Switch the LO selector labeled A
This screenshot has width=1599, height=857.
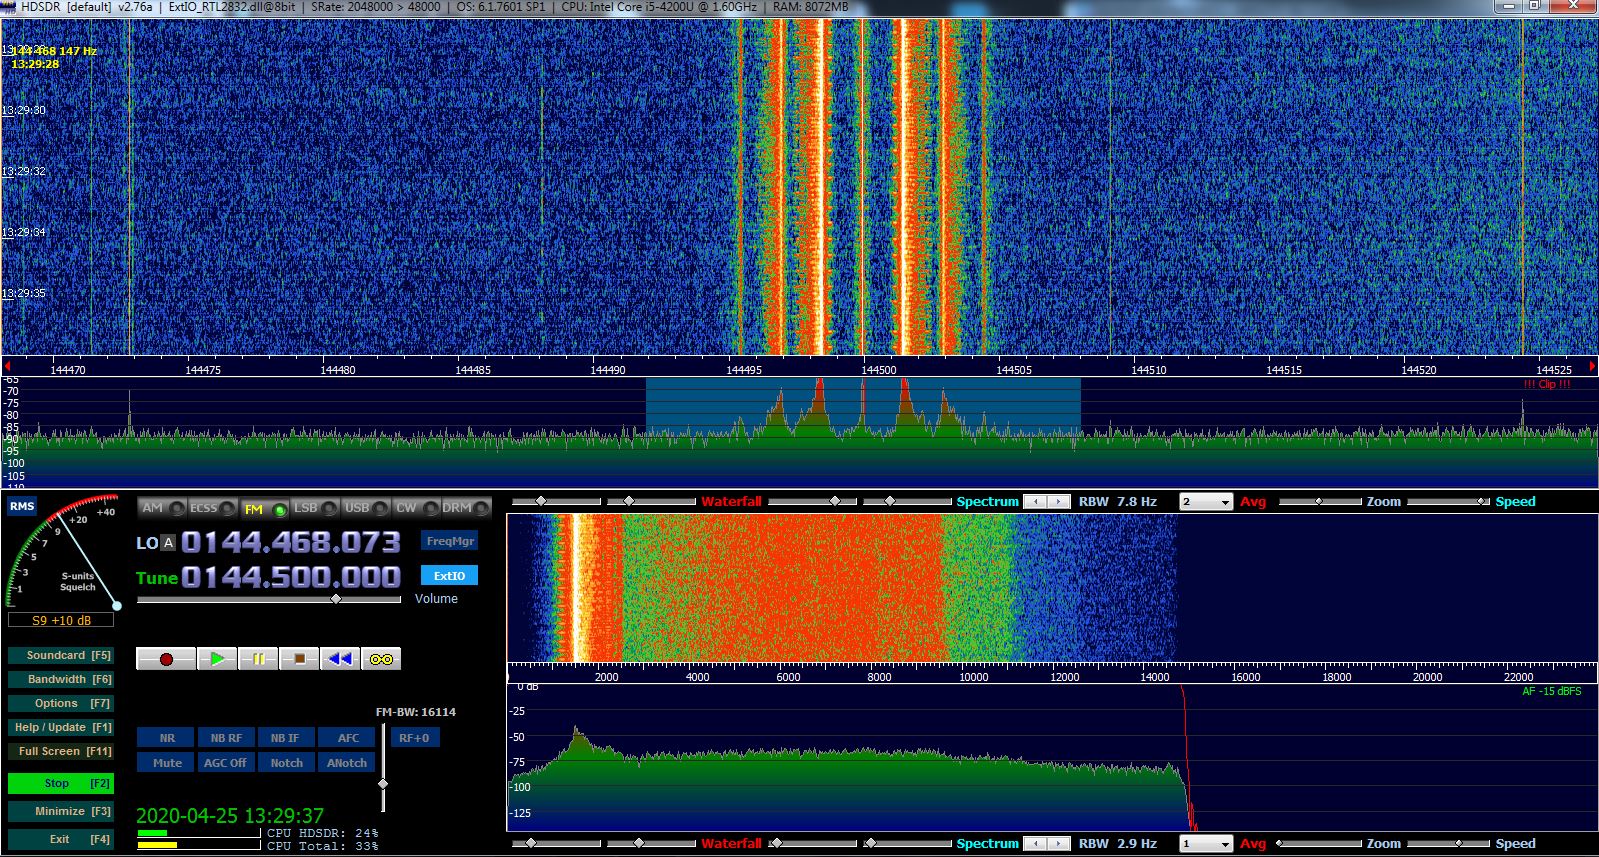pos(168,542)
